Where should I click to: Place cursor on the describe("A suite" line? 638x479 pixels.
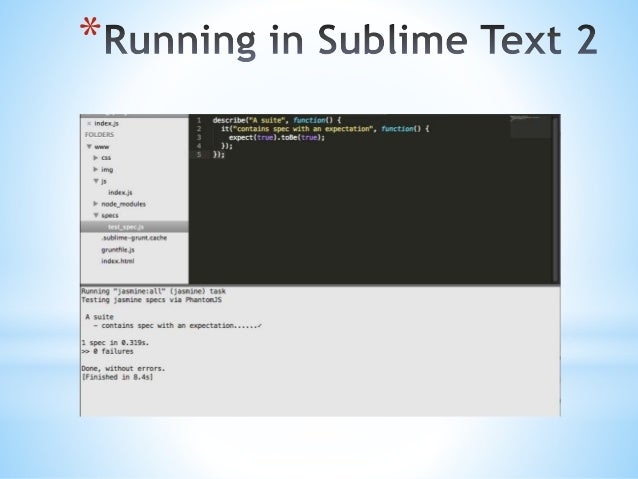(x=277, y=120)
